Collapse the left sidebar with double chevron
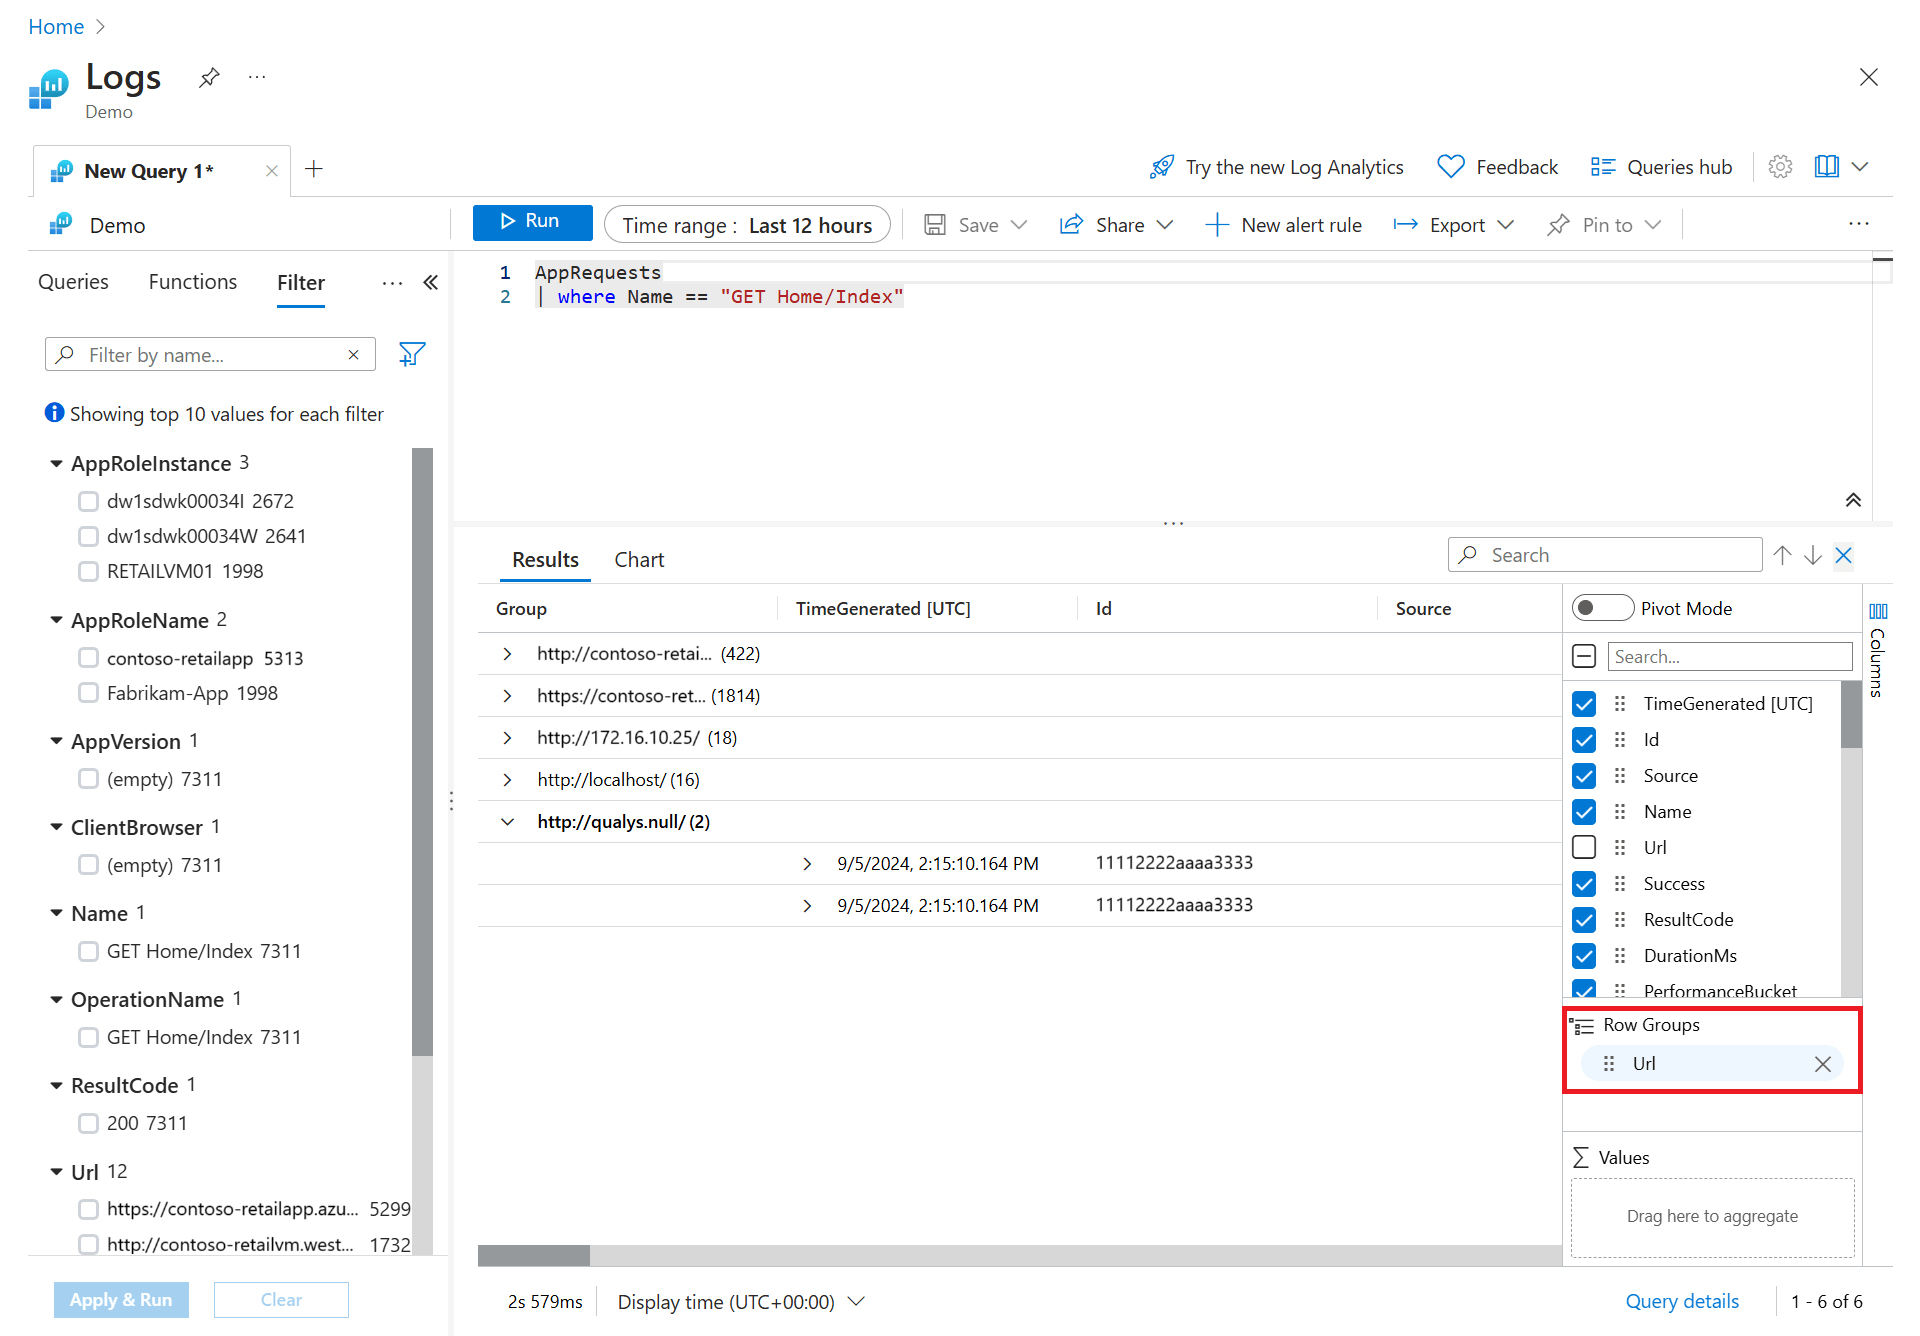 click(x=431, y=283)
